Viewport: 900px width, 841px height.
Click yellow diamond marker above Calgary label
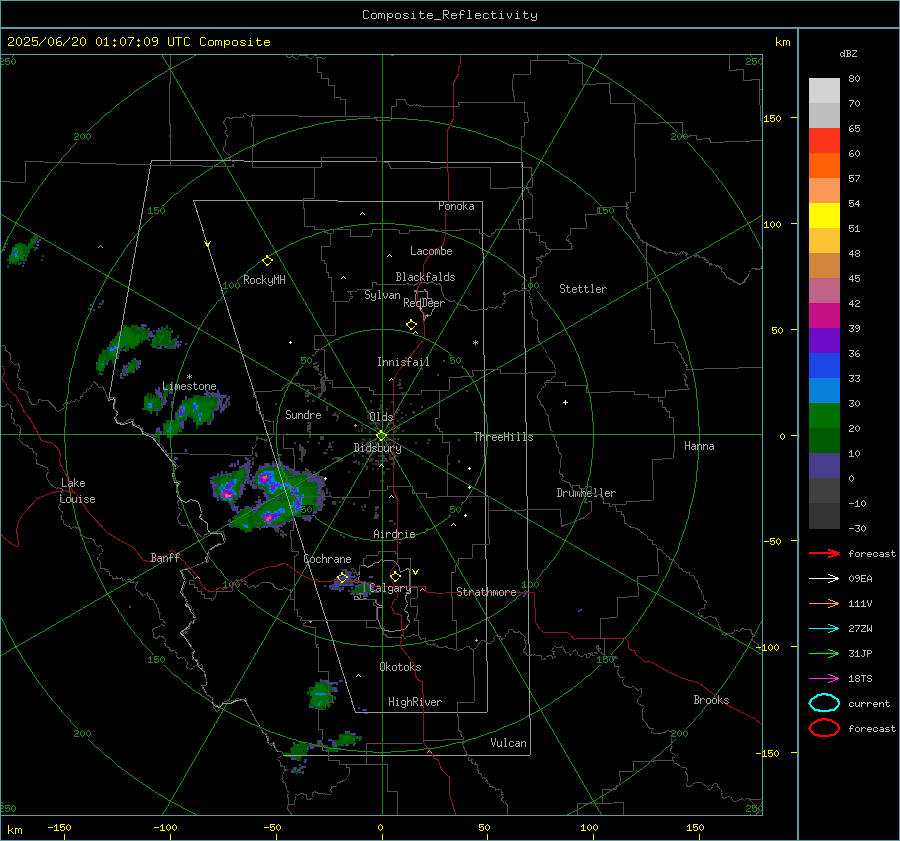point(395,576)
